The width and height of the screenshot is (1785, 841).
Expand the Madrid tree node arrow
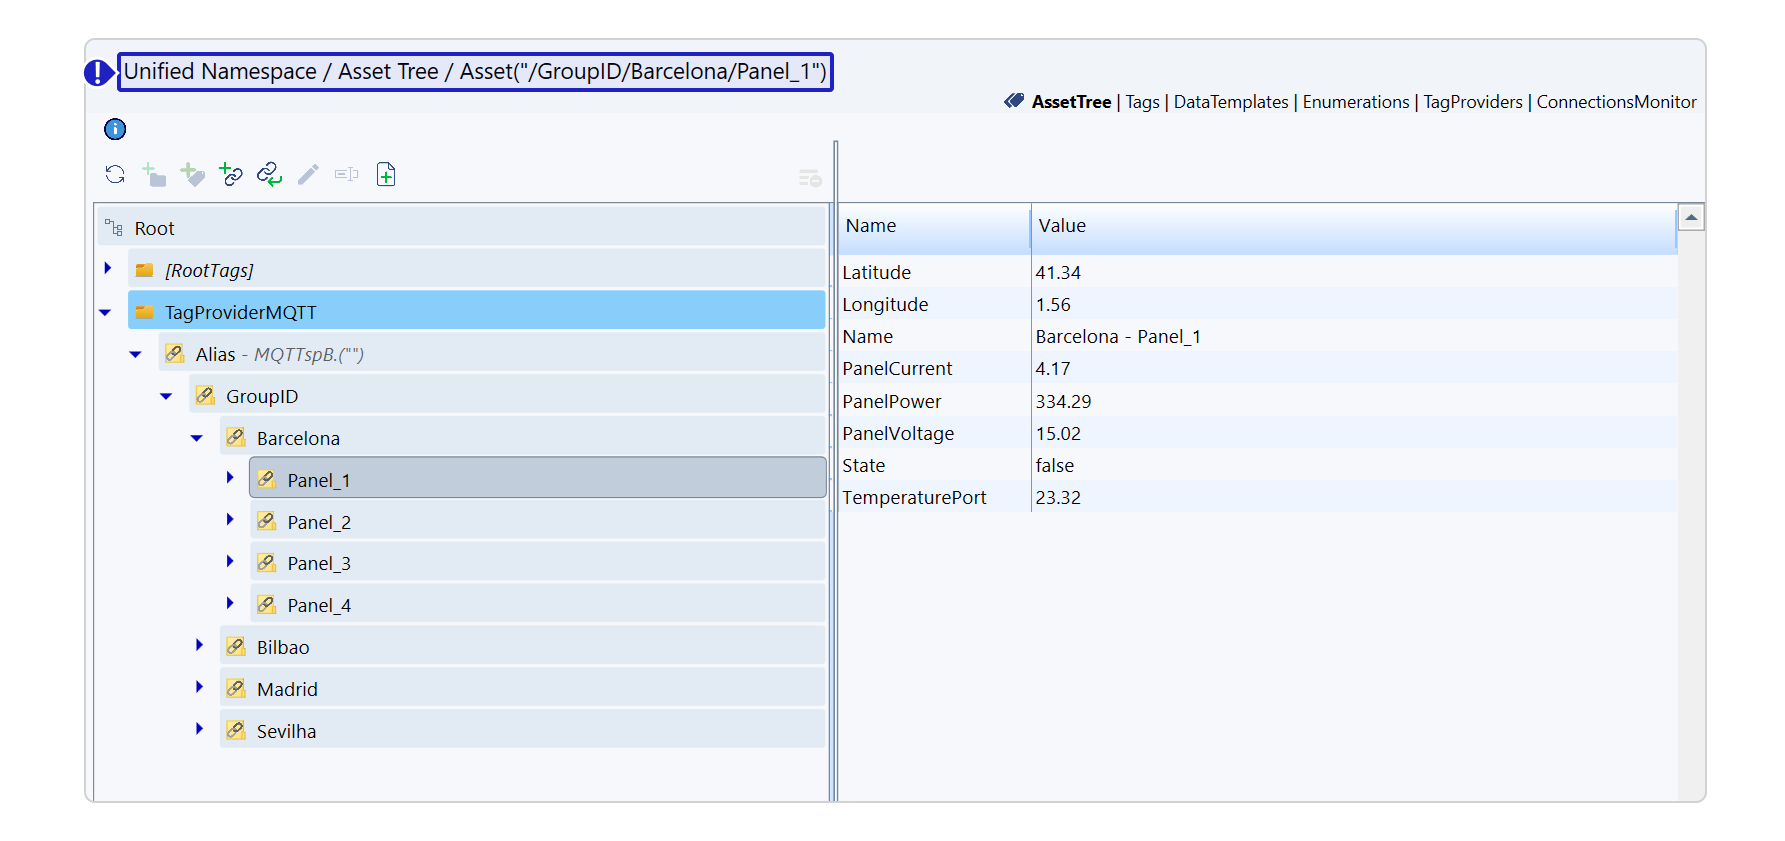[x=199, y=688]
